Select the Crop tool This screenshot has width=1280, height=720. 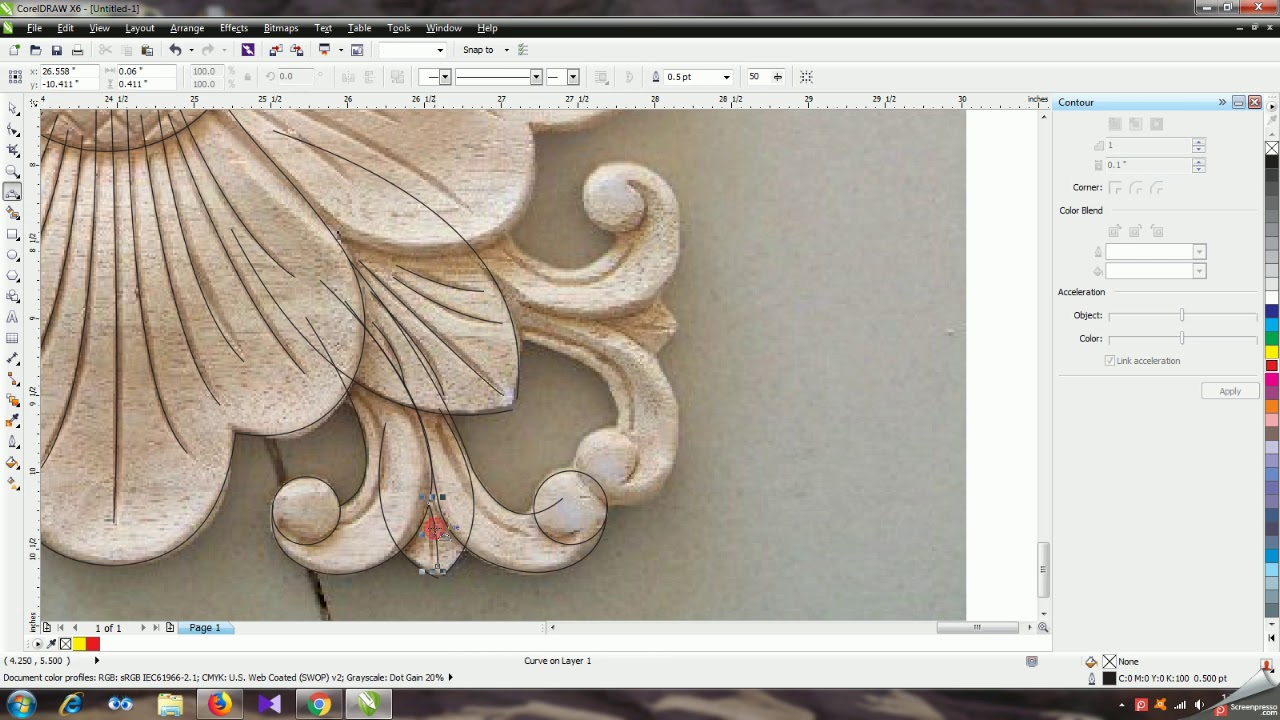tap(13, 149)
